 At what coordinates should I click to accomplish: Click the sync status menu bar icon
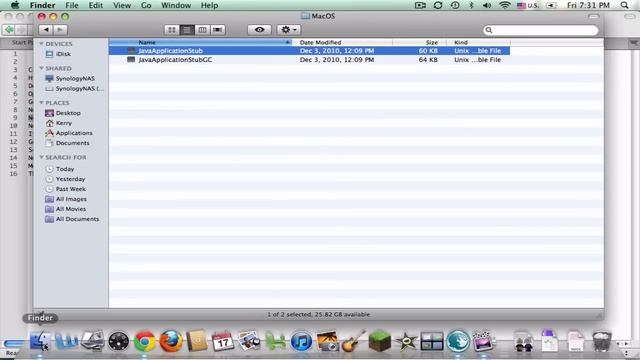pyautogui.click(x=438, y=5)
